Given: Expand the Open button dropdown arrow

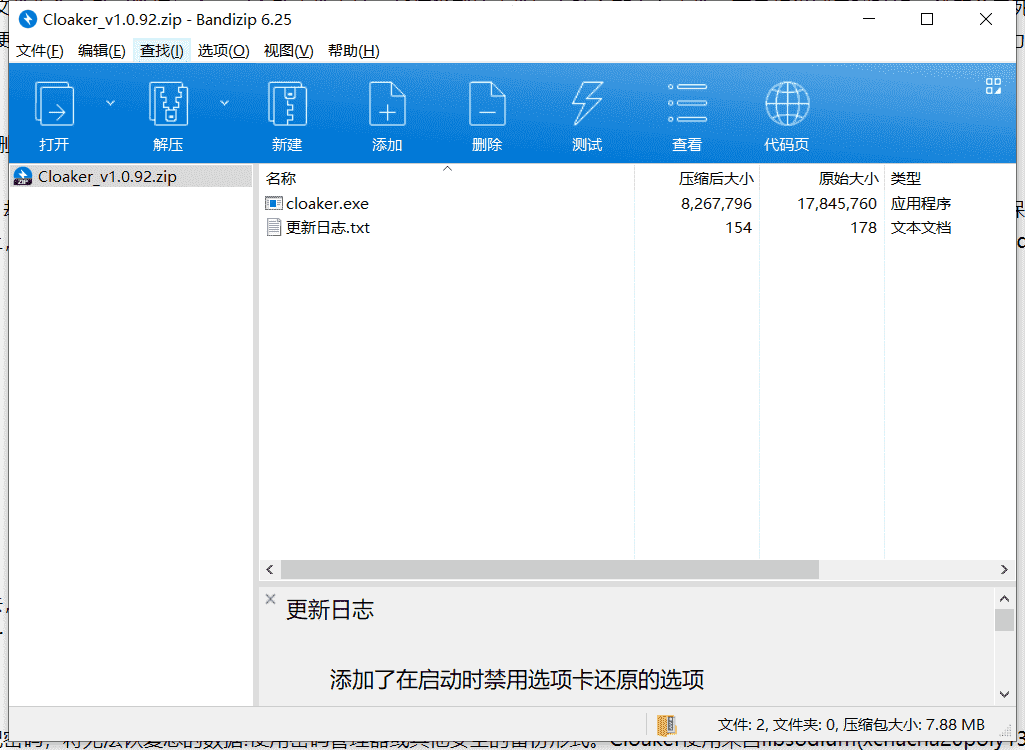Looking at the screenshot, I should [110, 103].
